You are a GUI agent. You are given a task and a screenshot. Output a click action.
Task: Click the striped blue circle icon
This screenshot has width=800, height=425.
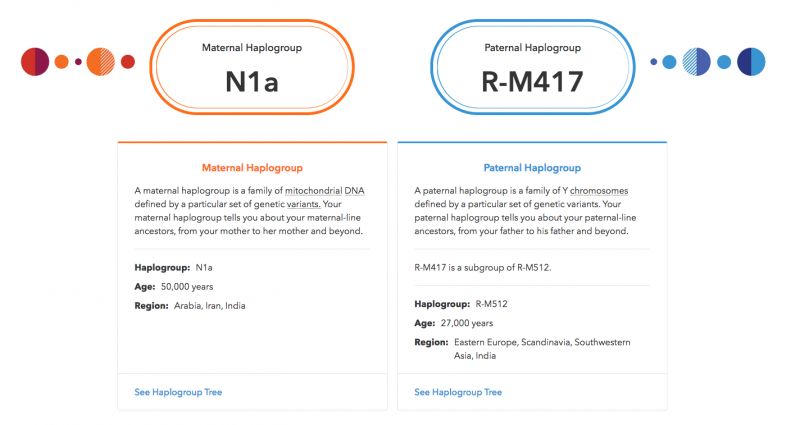(x=696, y=62)
